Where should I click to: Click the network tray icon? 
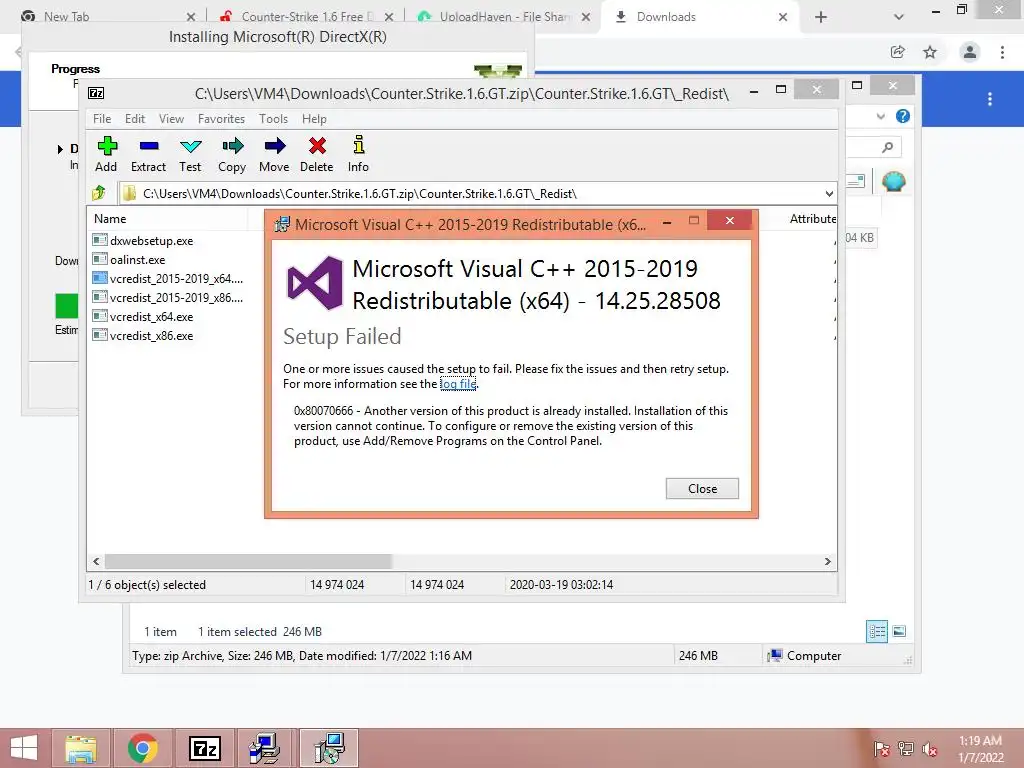(905, 749)
